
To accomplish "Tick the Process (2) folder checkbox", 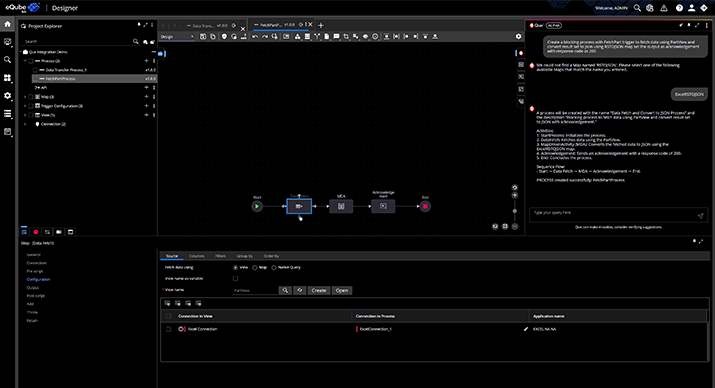I will (31, 61).
